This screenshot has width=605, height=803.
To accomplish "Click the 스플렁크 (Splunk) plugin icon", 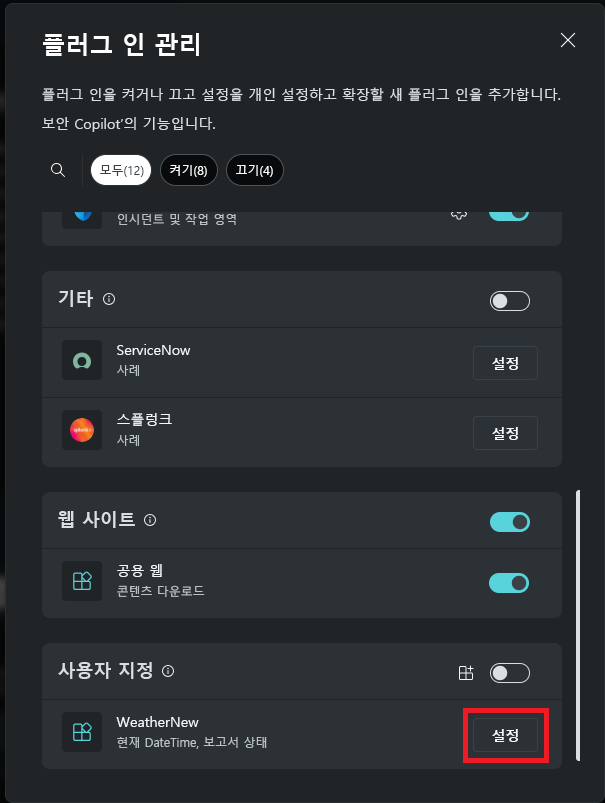I will point(82,432).
